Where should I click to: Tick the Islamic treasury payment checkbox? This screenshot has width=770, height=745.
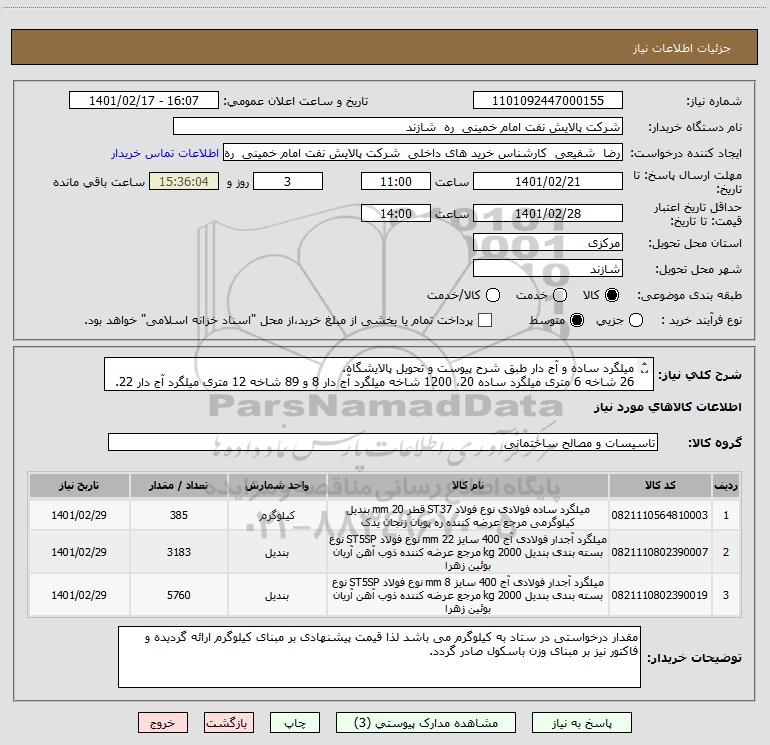point(485,320)
